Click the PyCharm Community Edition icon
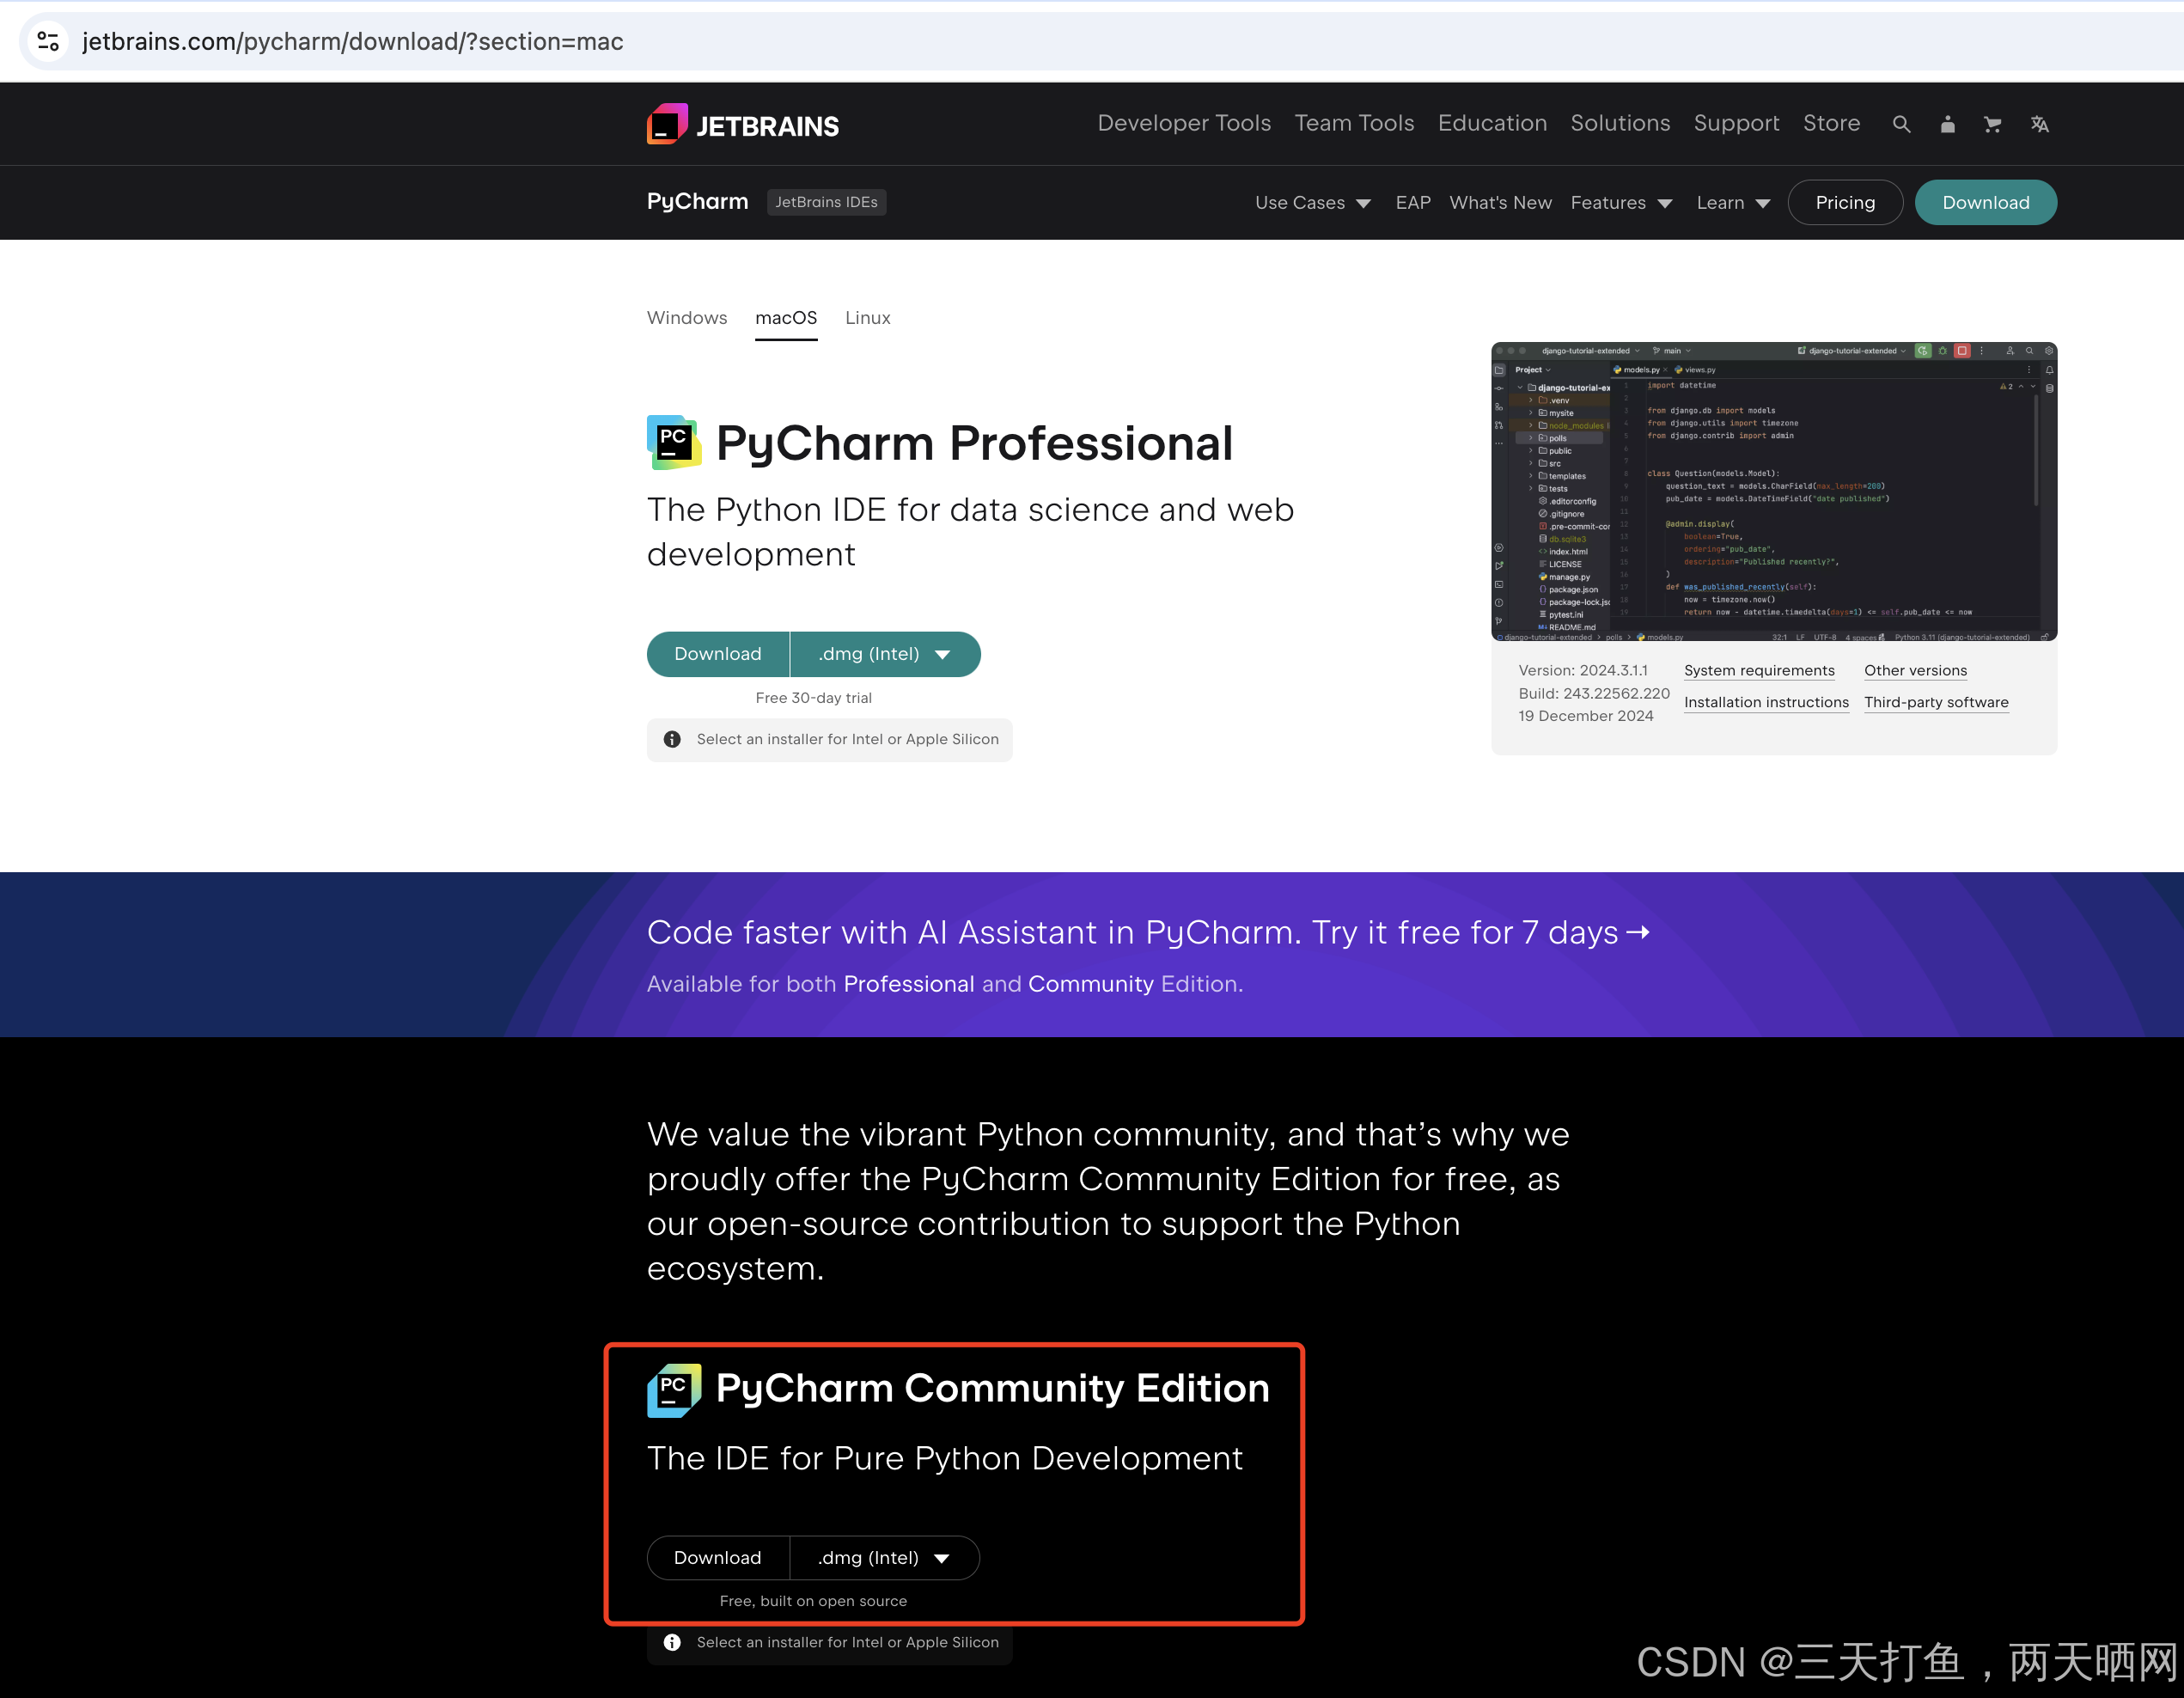 (675, 1390)
